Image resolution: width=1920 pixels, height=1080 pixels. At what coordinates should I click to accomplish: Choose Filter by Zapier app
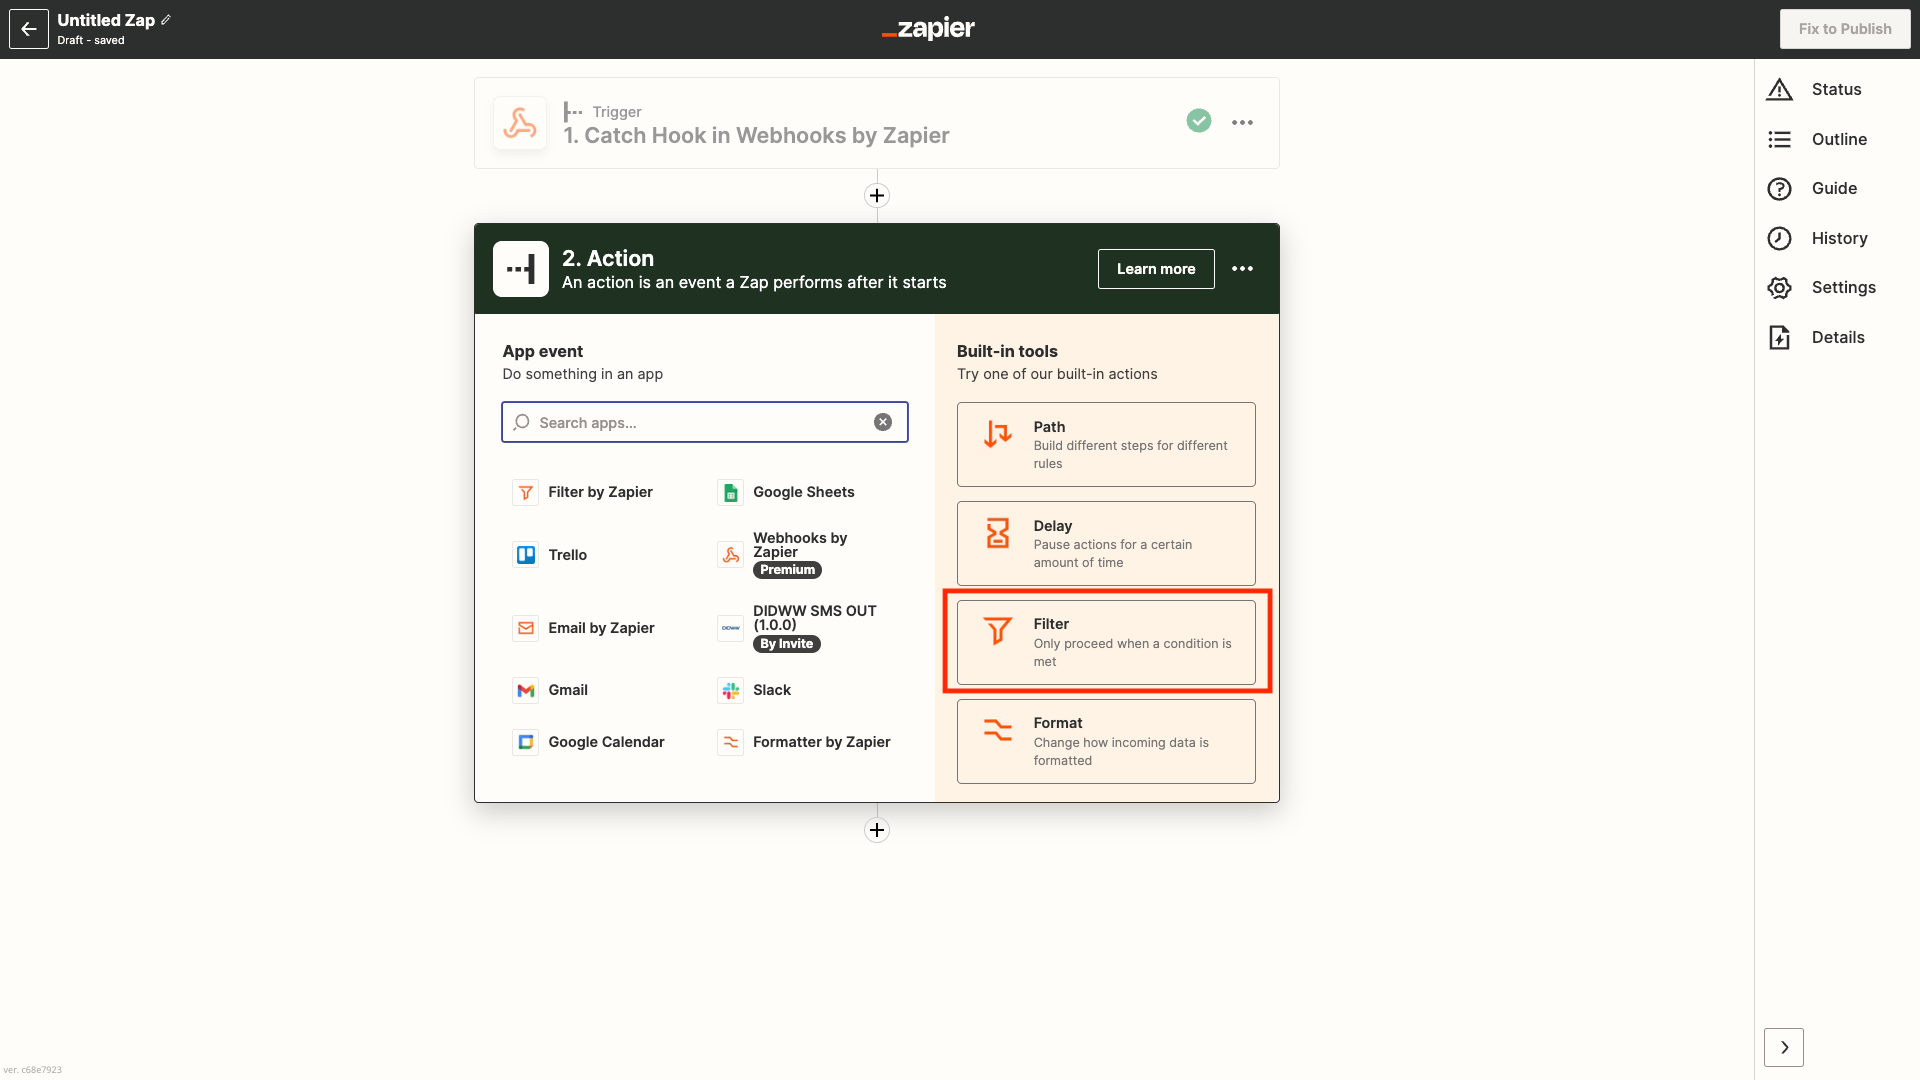click(x=583, y=492)
